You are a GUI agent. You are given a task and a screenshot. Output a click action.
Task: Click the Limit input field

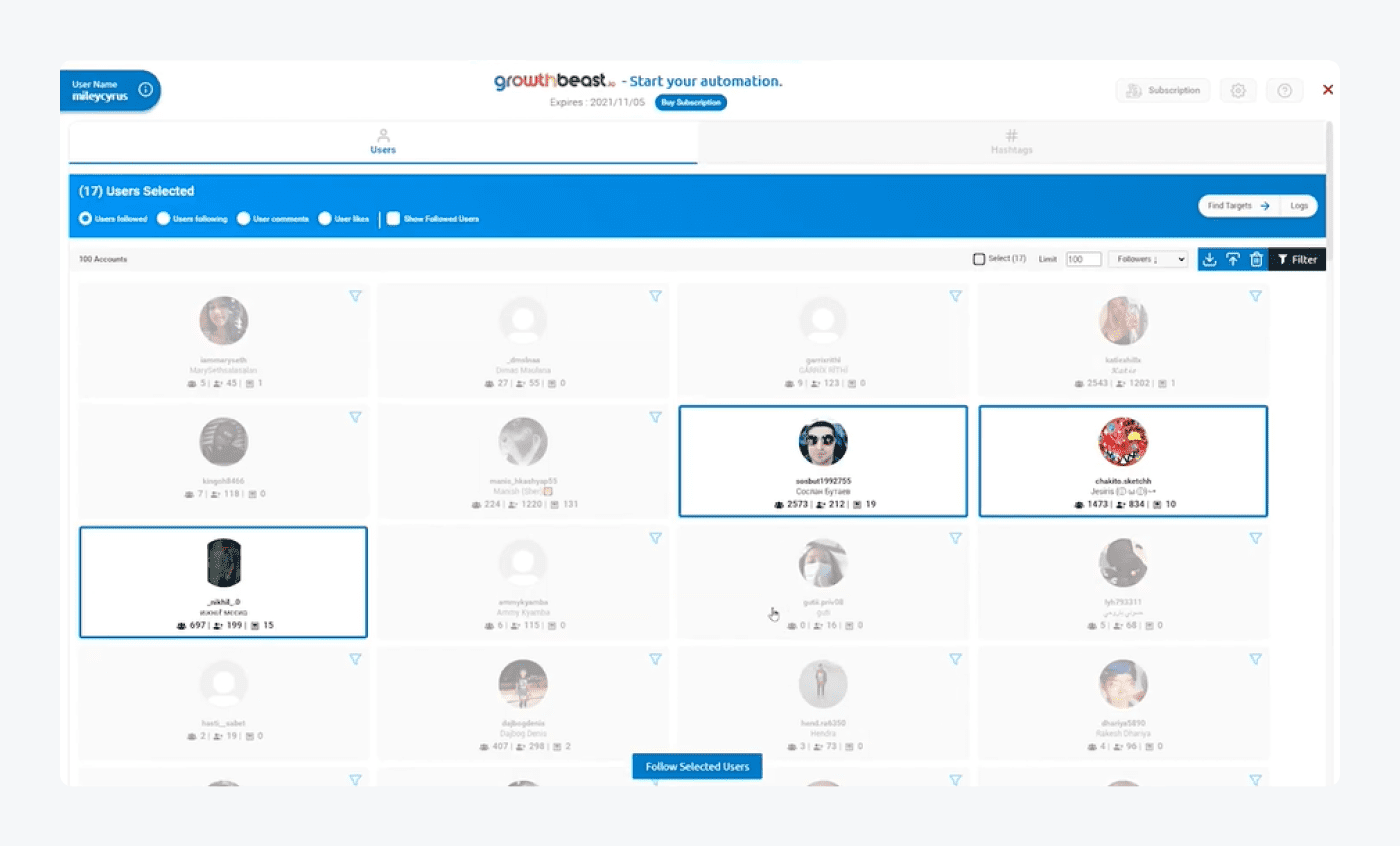(x=1082, y=260)
